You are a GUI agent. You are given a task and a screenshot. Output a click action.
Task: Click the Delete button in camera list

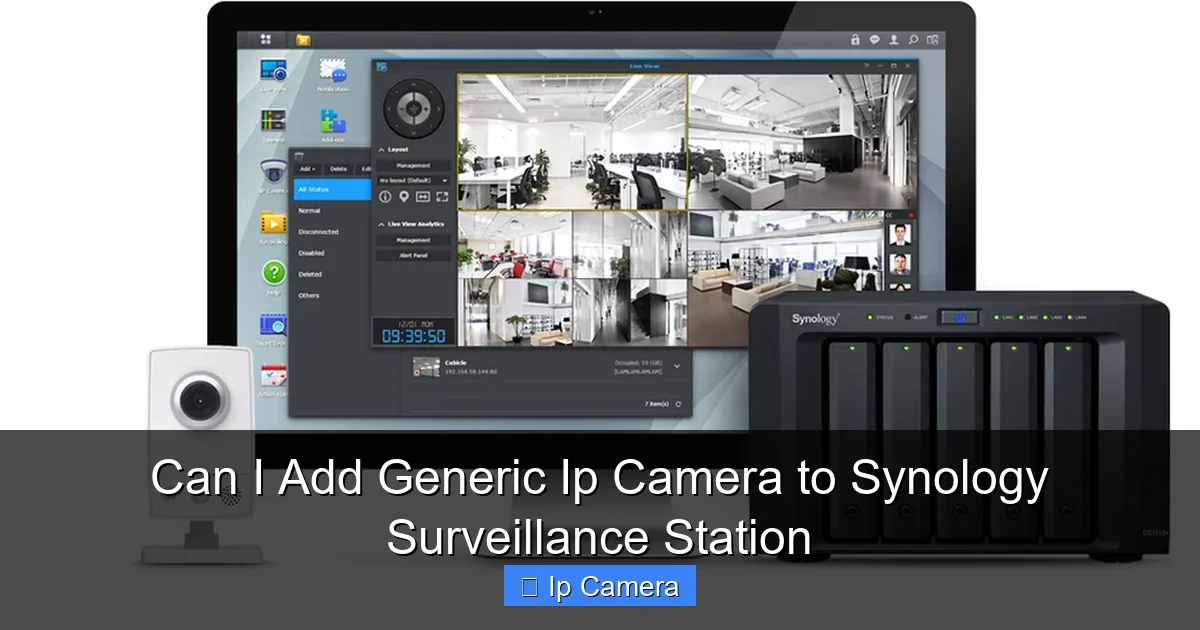(339, 169)
